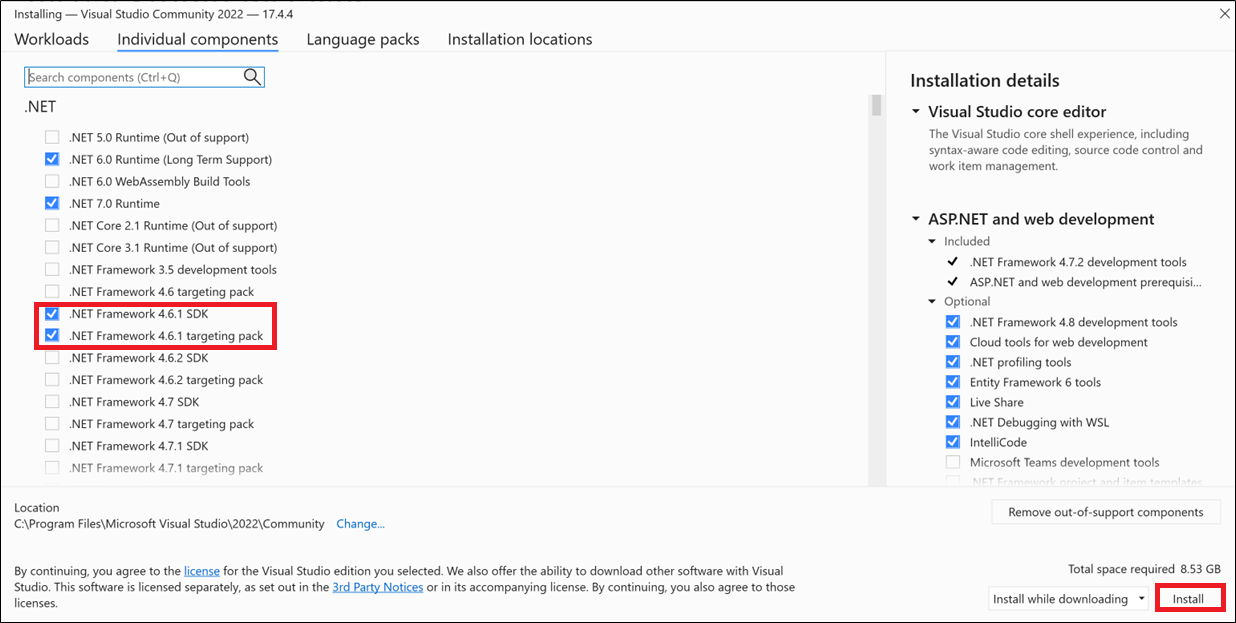The width and height of the screenshot is (1236, 623).
Task: Collapse Visual Studio core editor section
Action: pyautogui.click(x=916, y=112)
